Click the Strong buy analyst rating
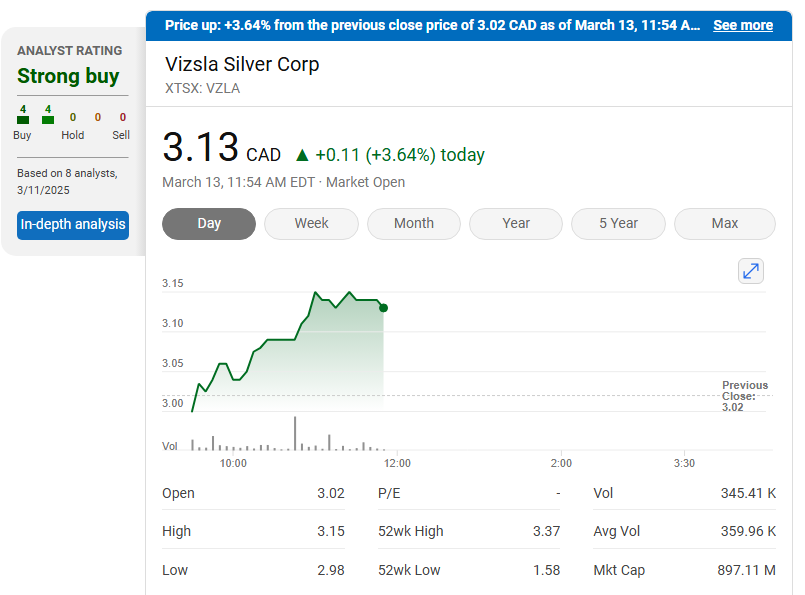Screen dimensions: 805x595 (x=68, y=76)
